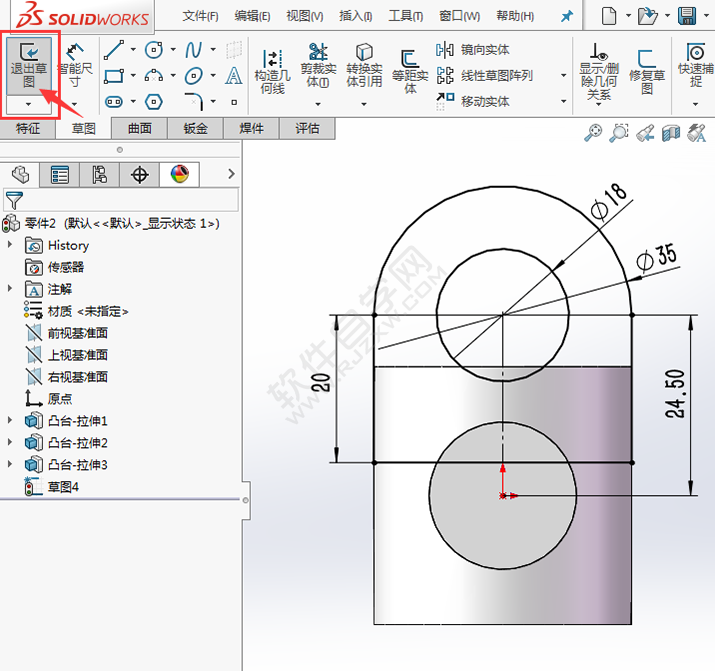This screenshot has height=671, width=715.
Task: Click Linear Sketch Pattern (线性草图阵列)
Action: [x=484, y=76]
